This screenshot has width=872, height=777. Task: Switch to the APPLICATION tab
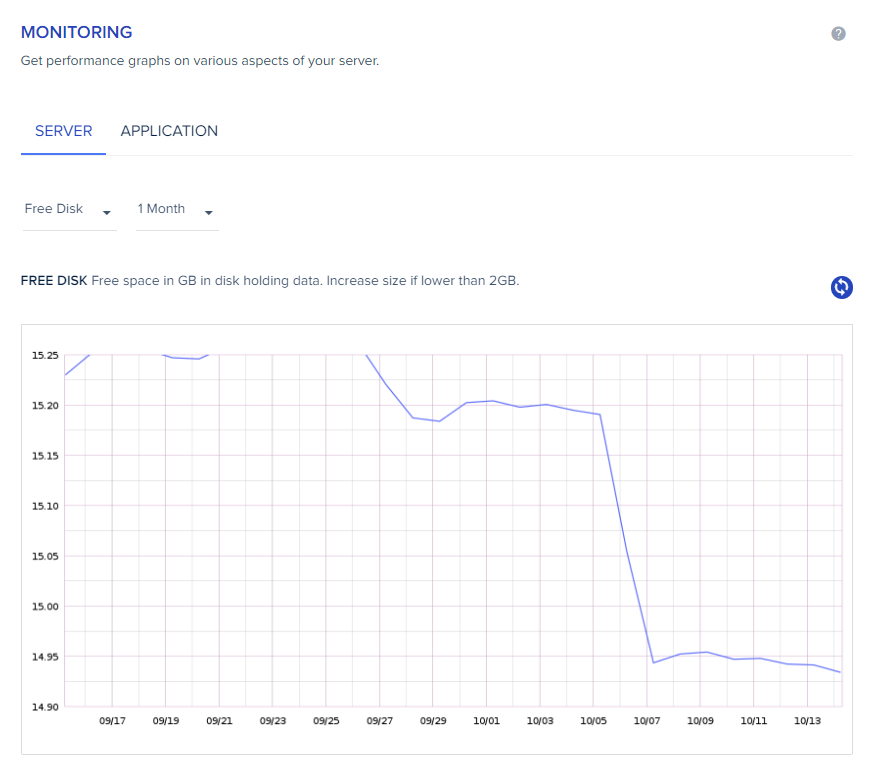click(x=169, y=131)
